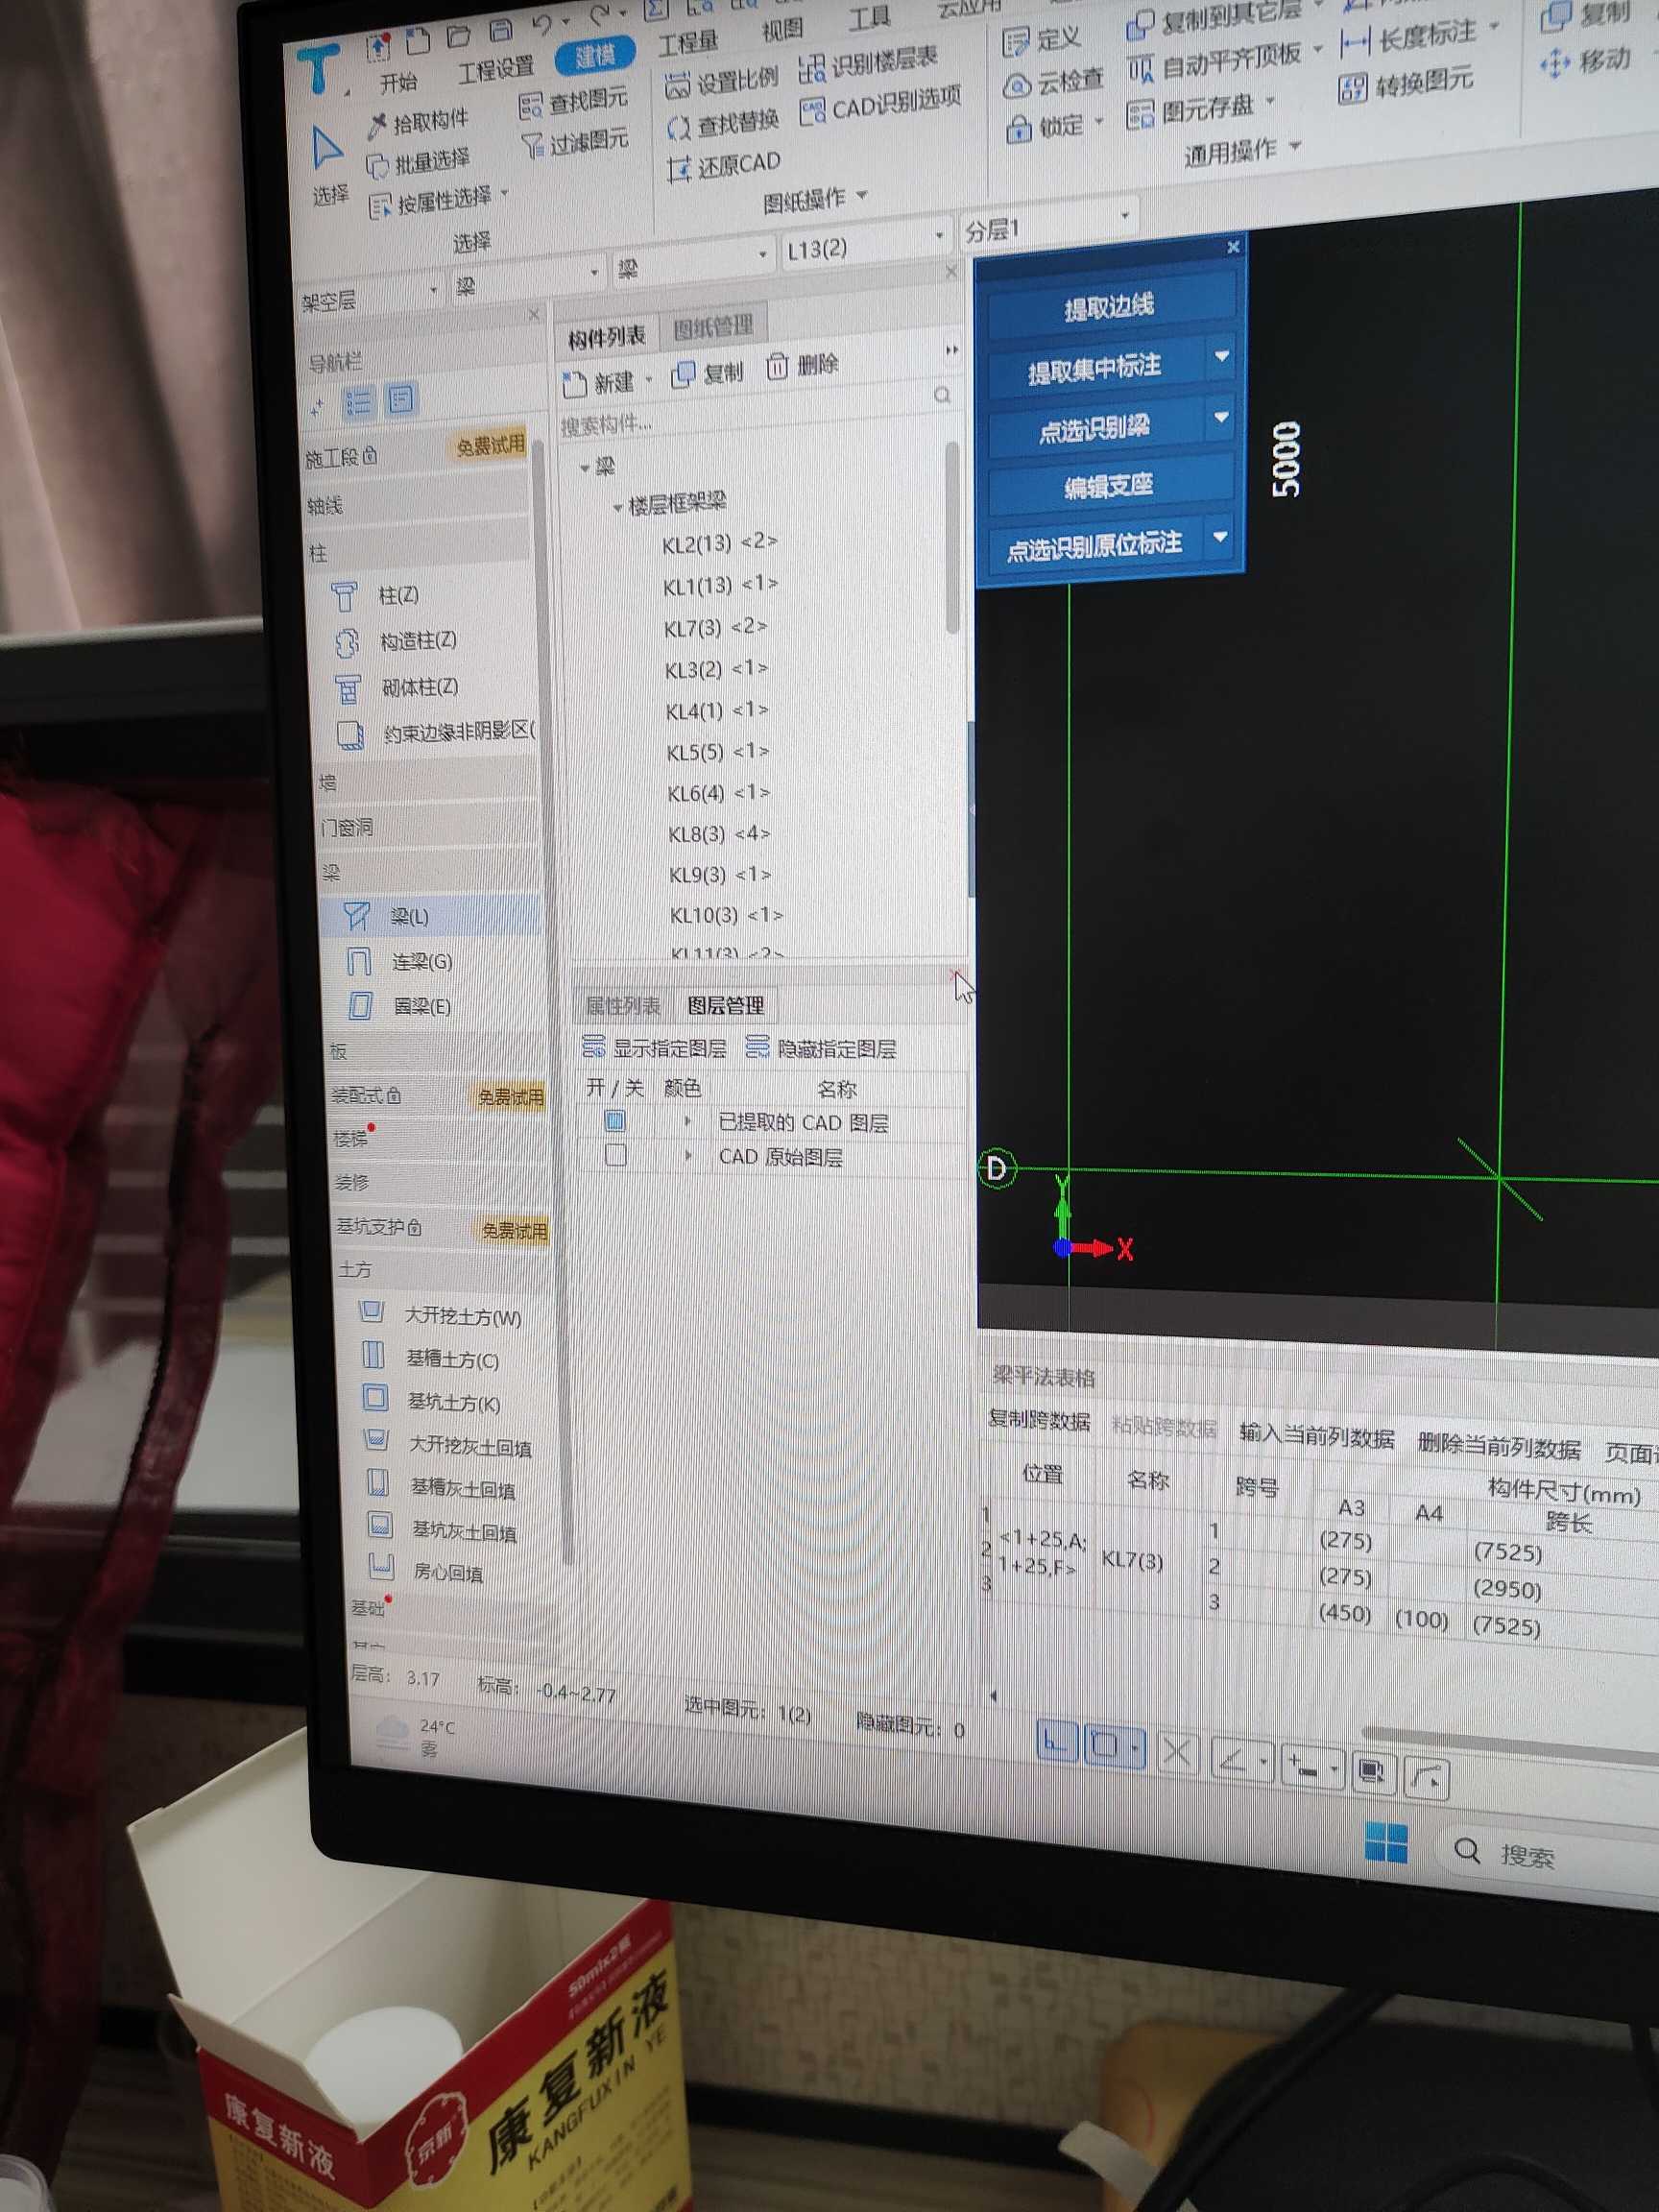Viewport: 1659px width, 2212px height.
Task: Open the 建模 ribbon tab
Action: pyautogui.click(x=595, y=56)
